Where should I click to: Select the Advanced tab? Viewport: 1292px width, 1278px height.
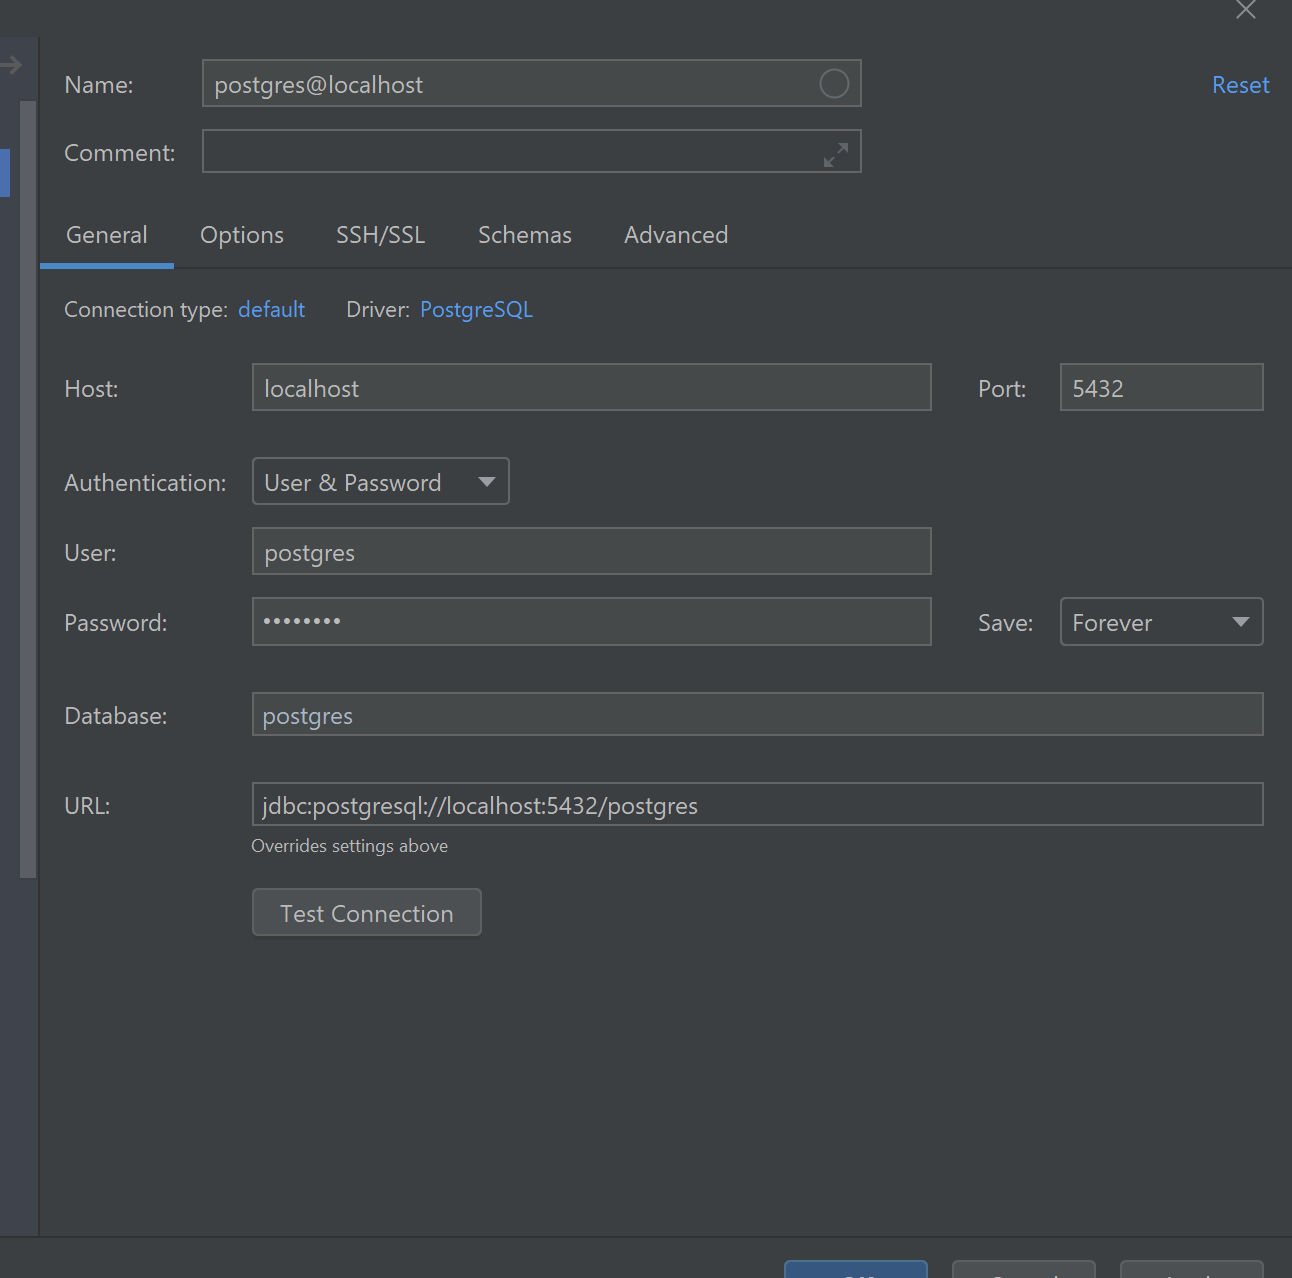[x=676, y=235]
